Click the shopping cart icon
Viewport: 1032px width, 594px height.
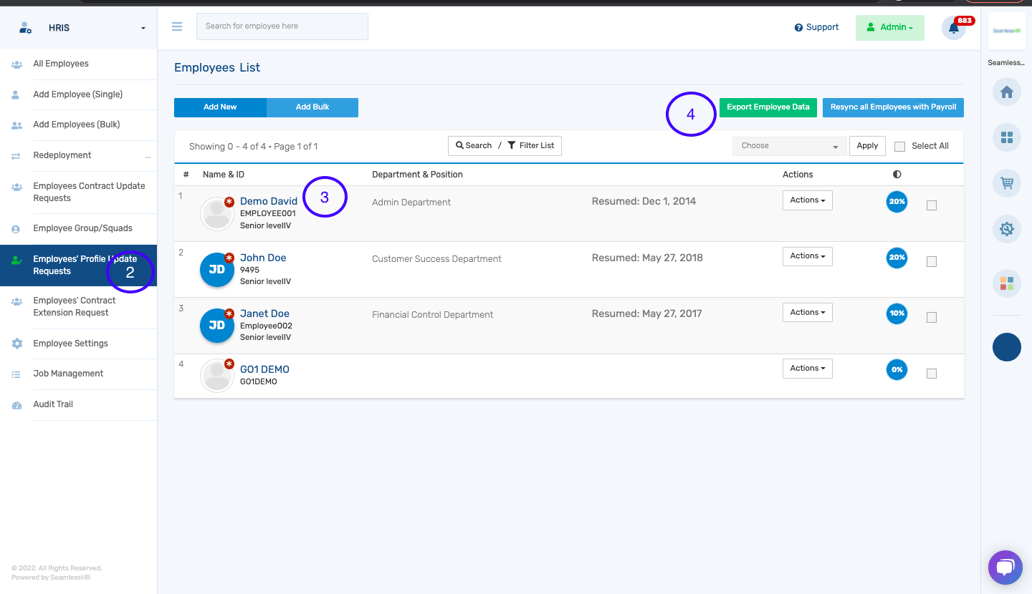[1006, 183]
